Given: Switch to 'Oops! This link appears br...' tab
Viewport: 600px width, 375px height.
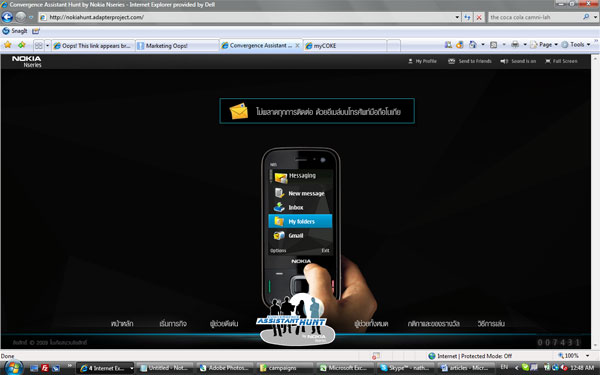Looking at the screenshot, I should pyautogui.click(x=93, y=46).
